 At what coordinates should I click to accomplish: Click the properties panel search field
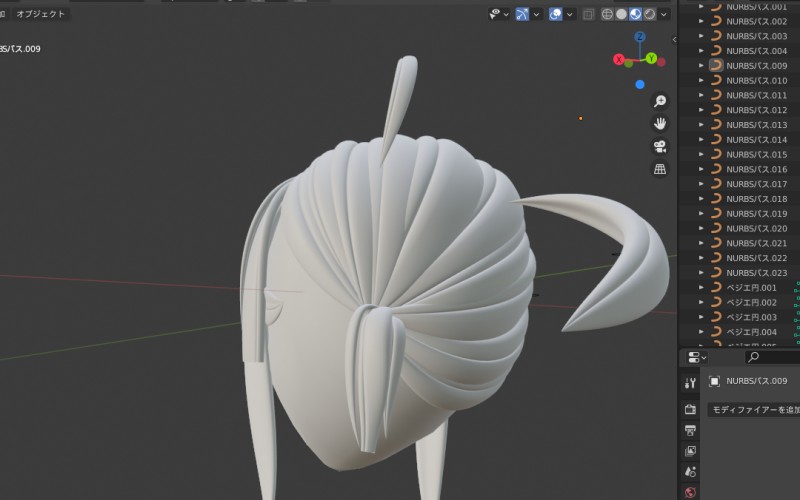pyautogui.click(x=772, y=357)
